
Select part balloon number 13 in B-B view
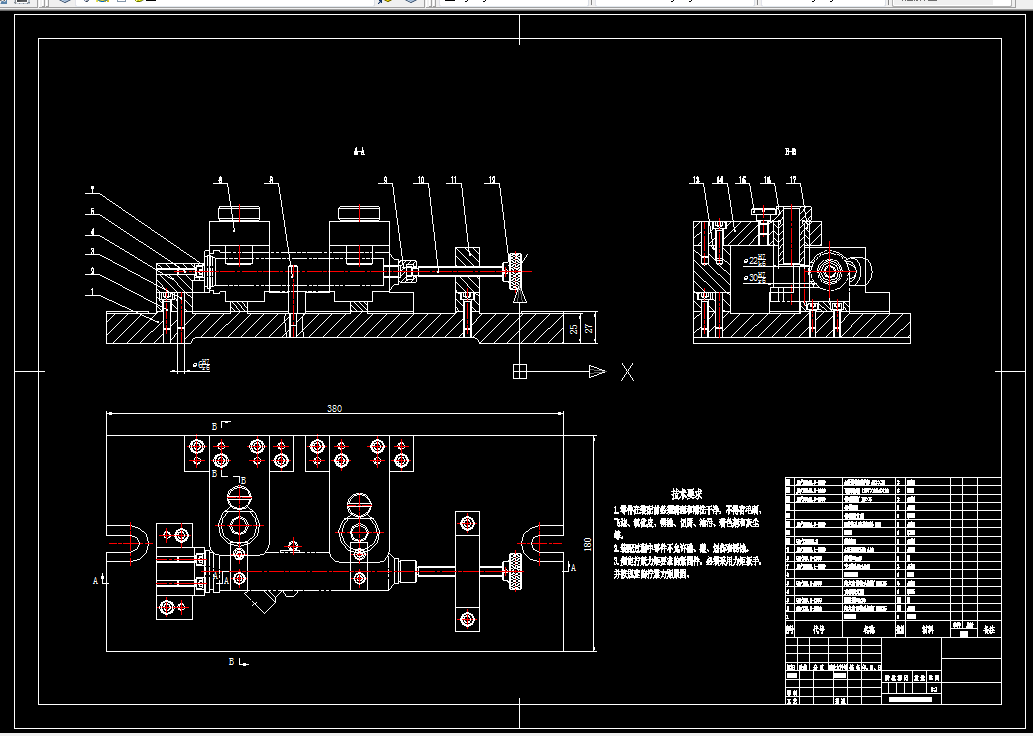pyautogui.click(x=696, y=179)
